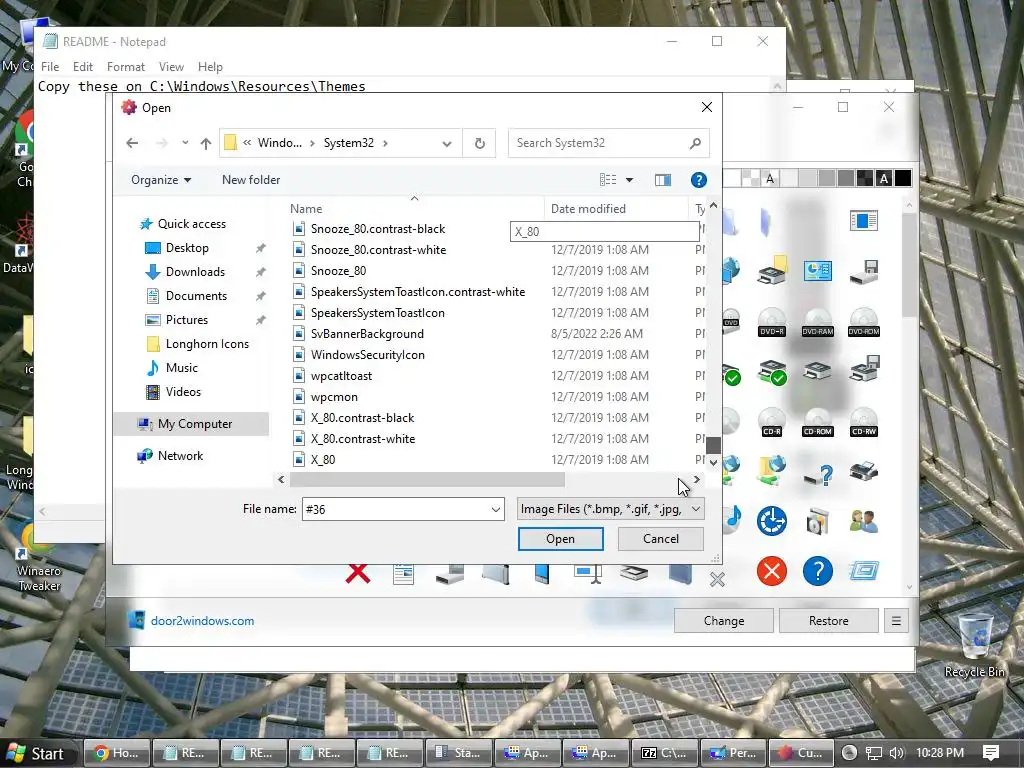Viewport: 1024px width, 768px height.
Task: Select Desktop in Quick access
Action: [187, 248]
